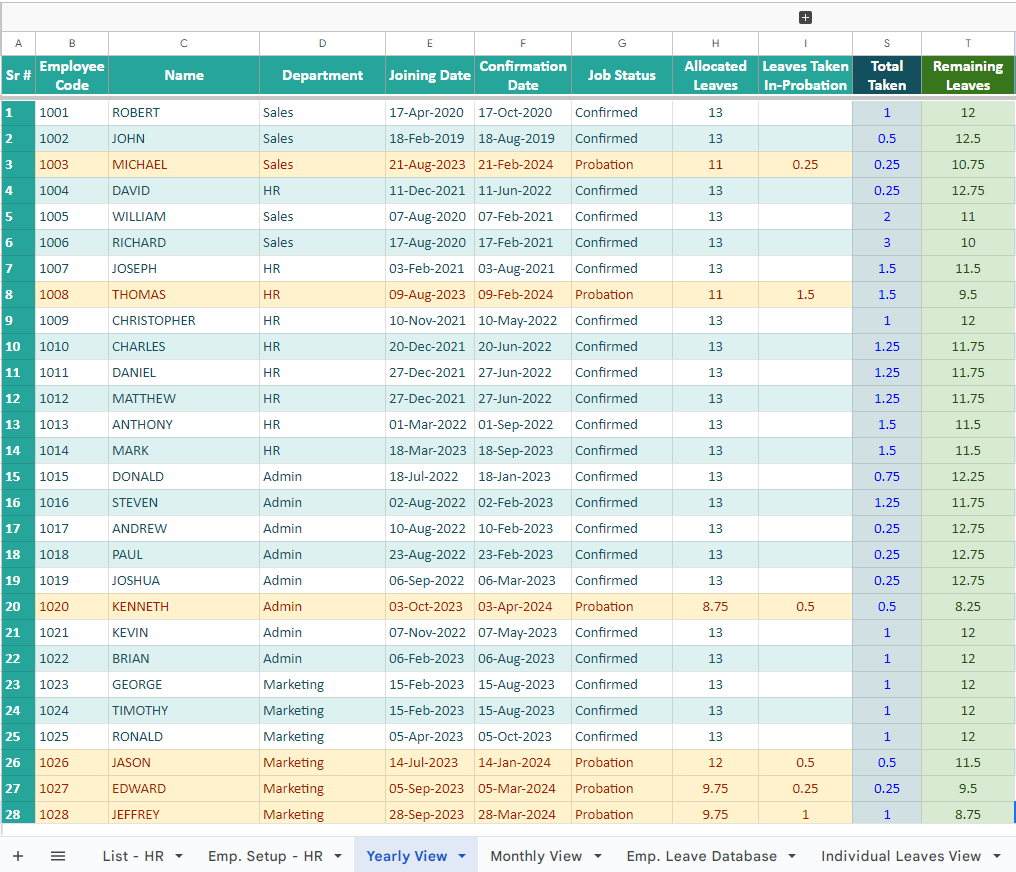The image size is (1016, 872).
Task: Click the Confirmation Date header cell
Action: coord(523,75)
